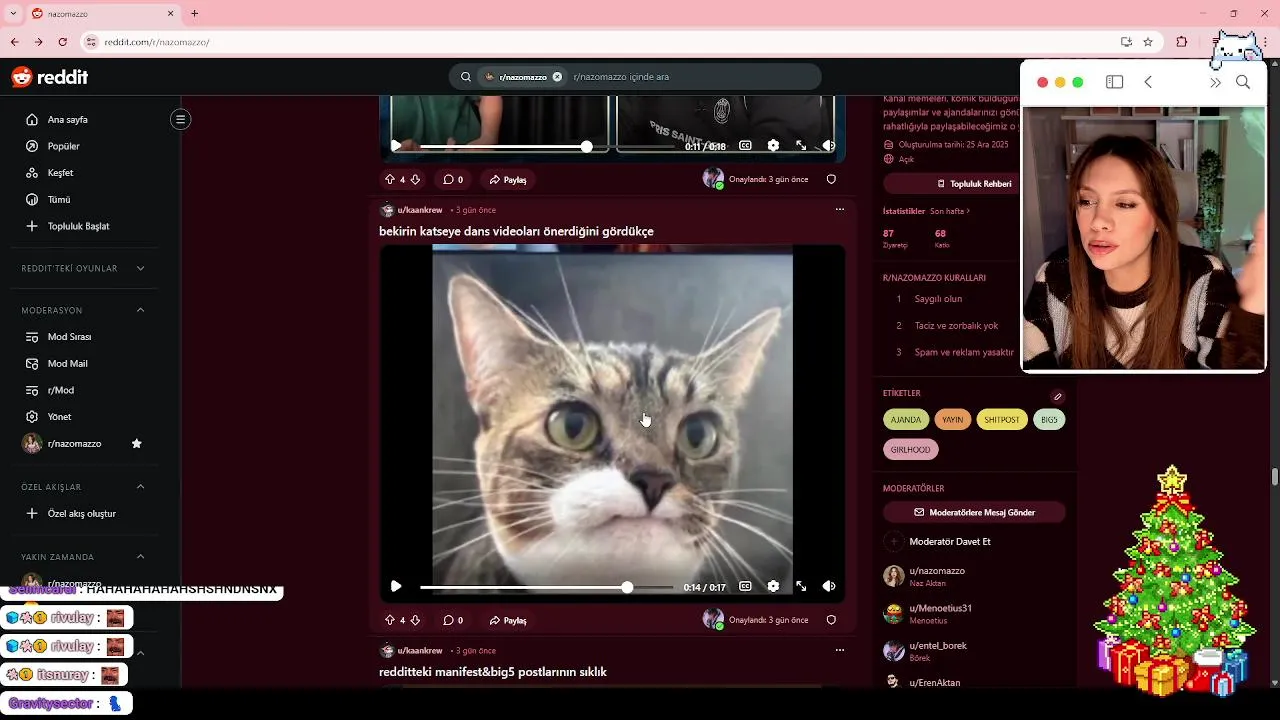Go back using the floating window chevron
Screen dimensions: 1280x720
click(x=1148, y=82)
